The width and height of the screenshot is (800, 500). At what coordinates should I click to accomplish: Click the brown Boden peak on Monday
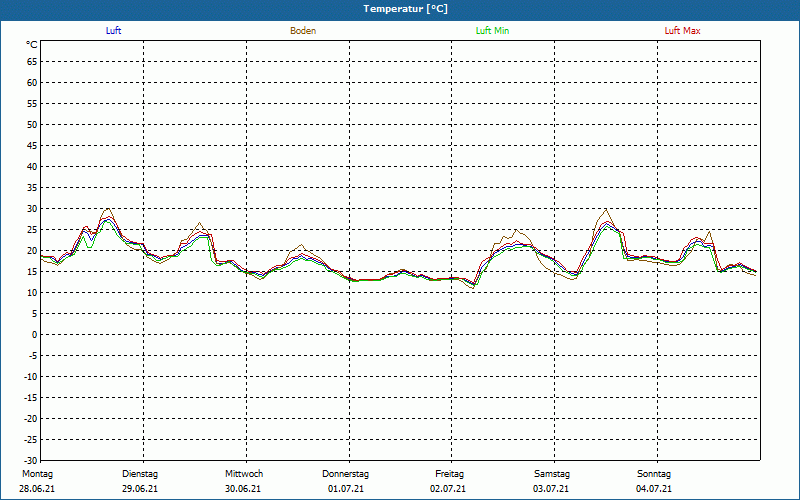[x=108, y=209]
